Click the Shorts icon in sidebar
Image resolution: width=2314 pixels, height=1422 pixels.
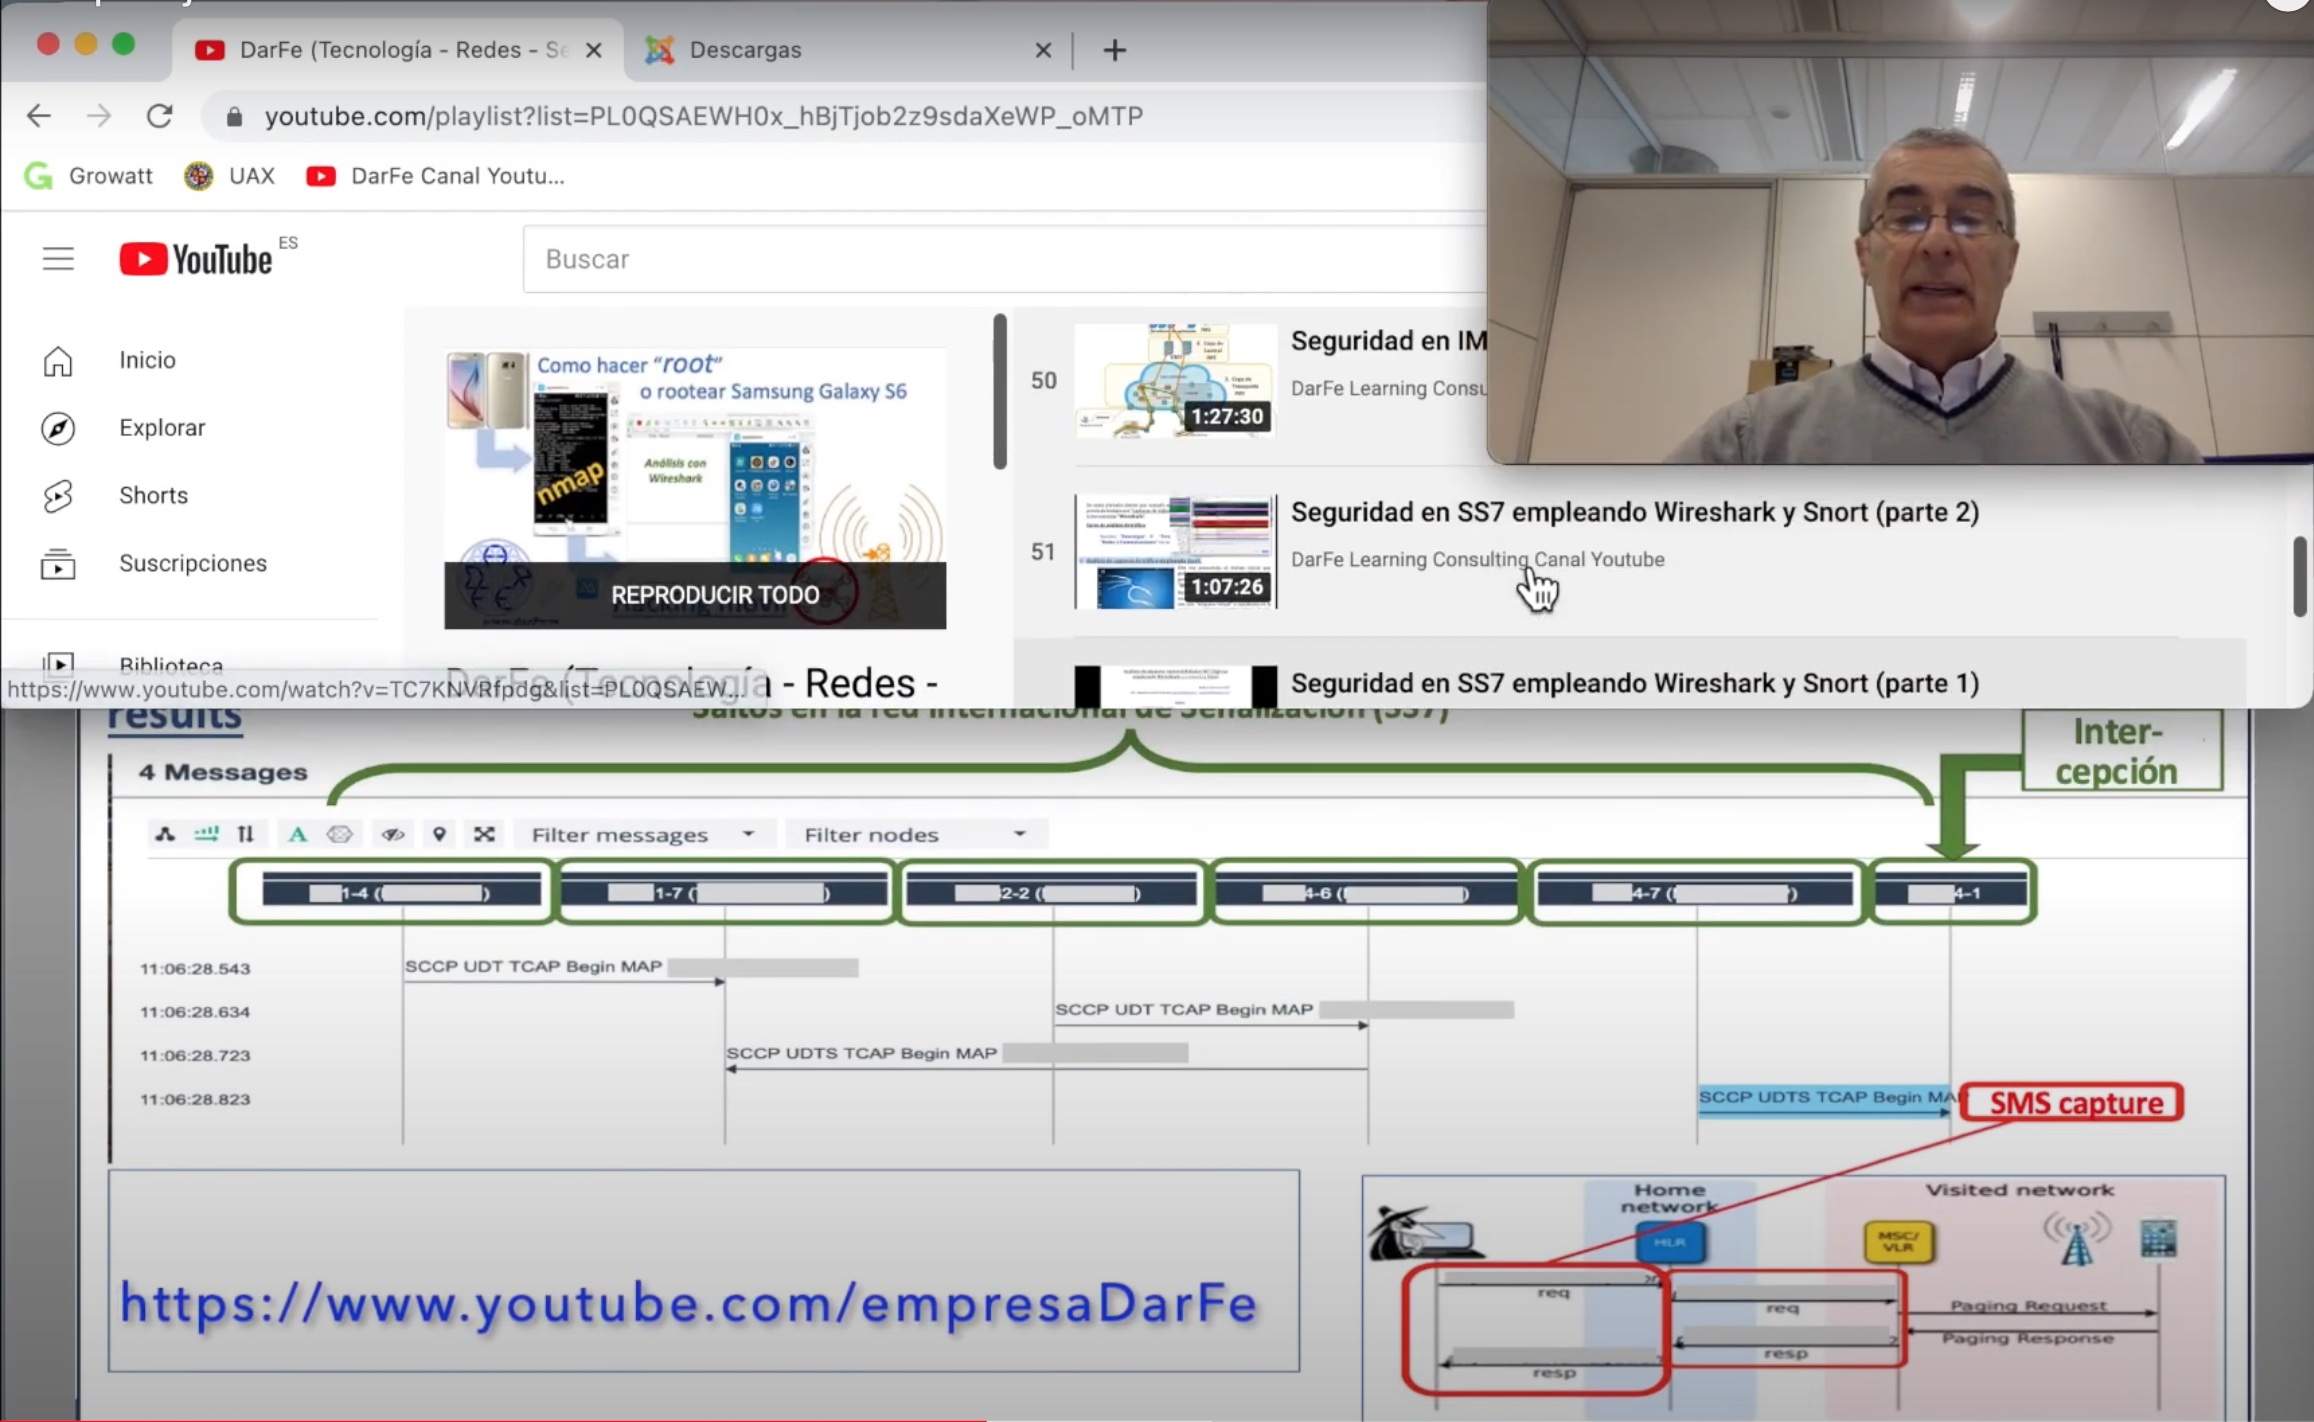click(58, 496)
